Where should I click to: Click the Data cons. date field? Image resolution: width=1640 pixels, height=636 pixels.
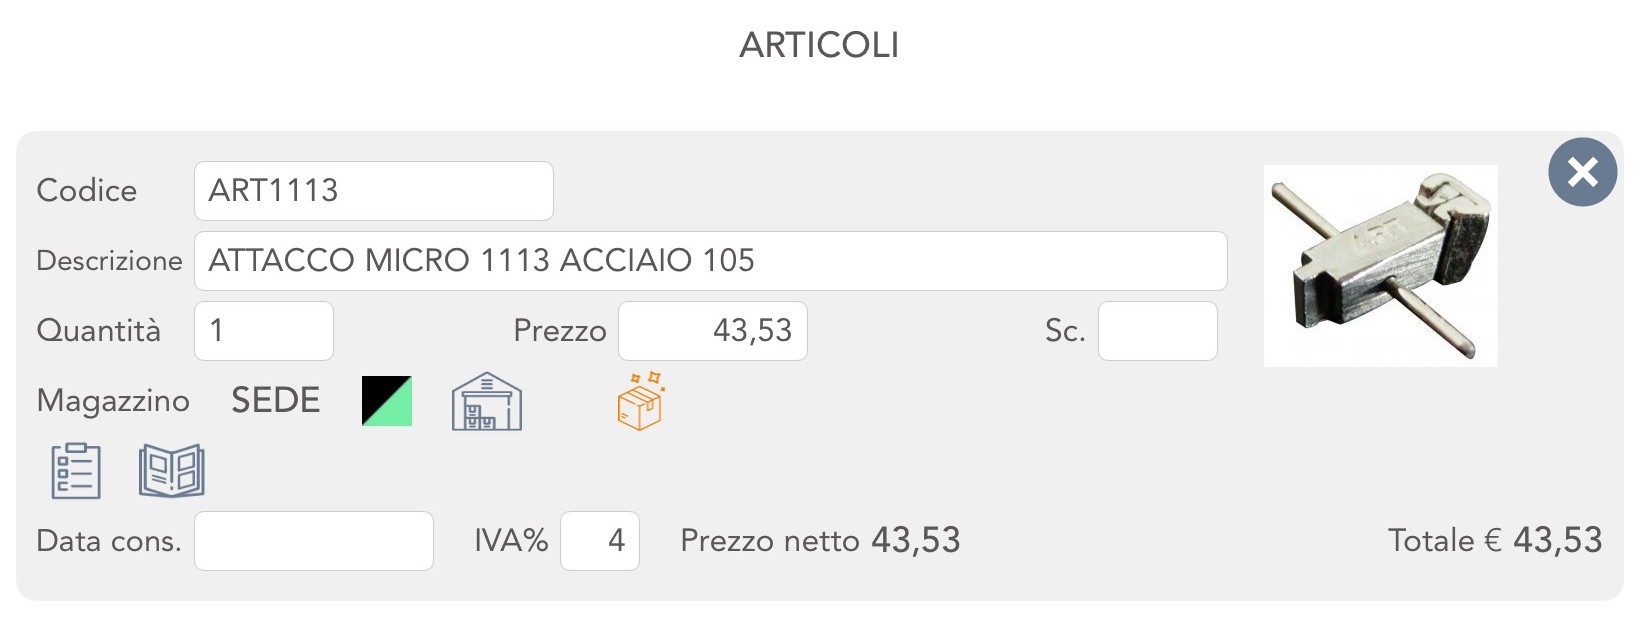click(313, 541)
